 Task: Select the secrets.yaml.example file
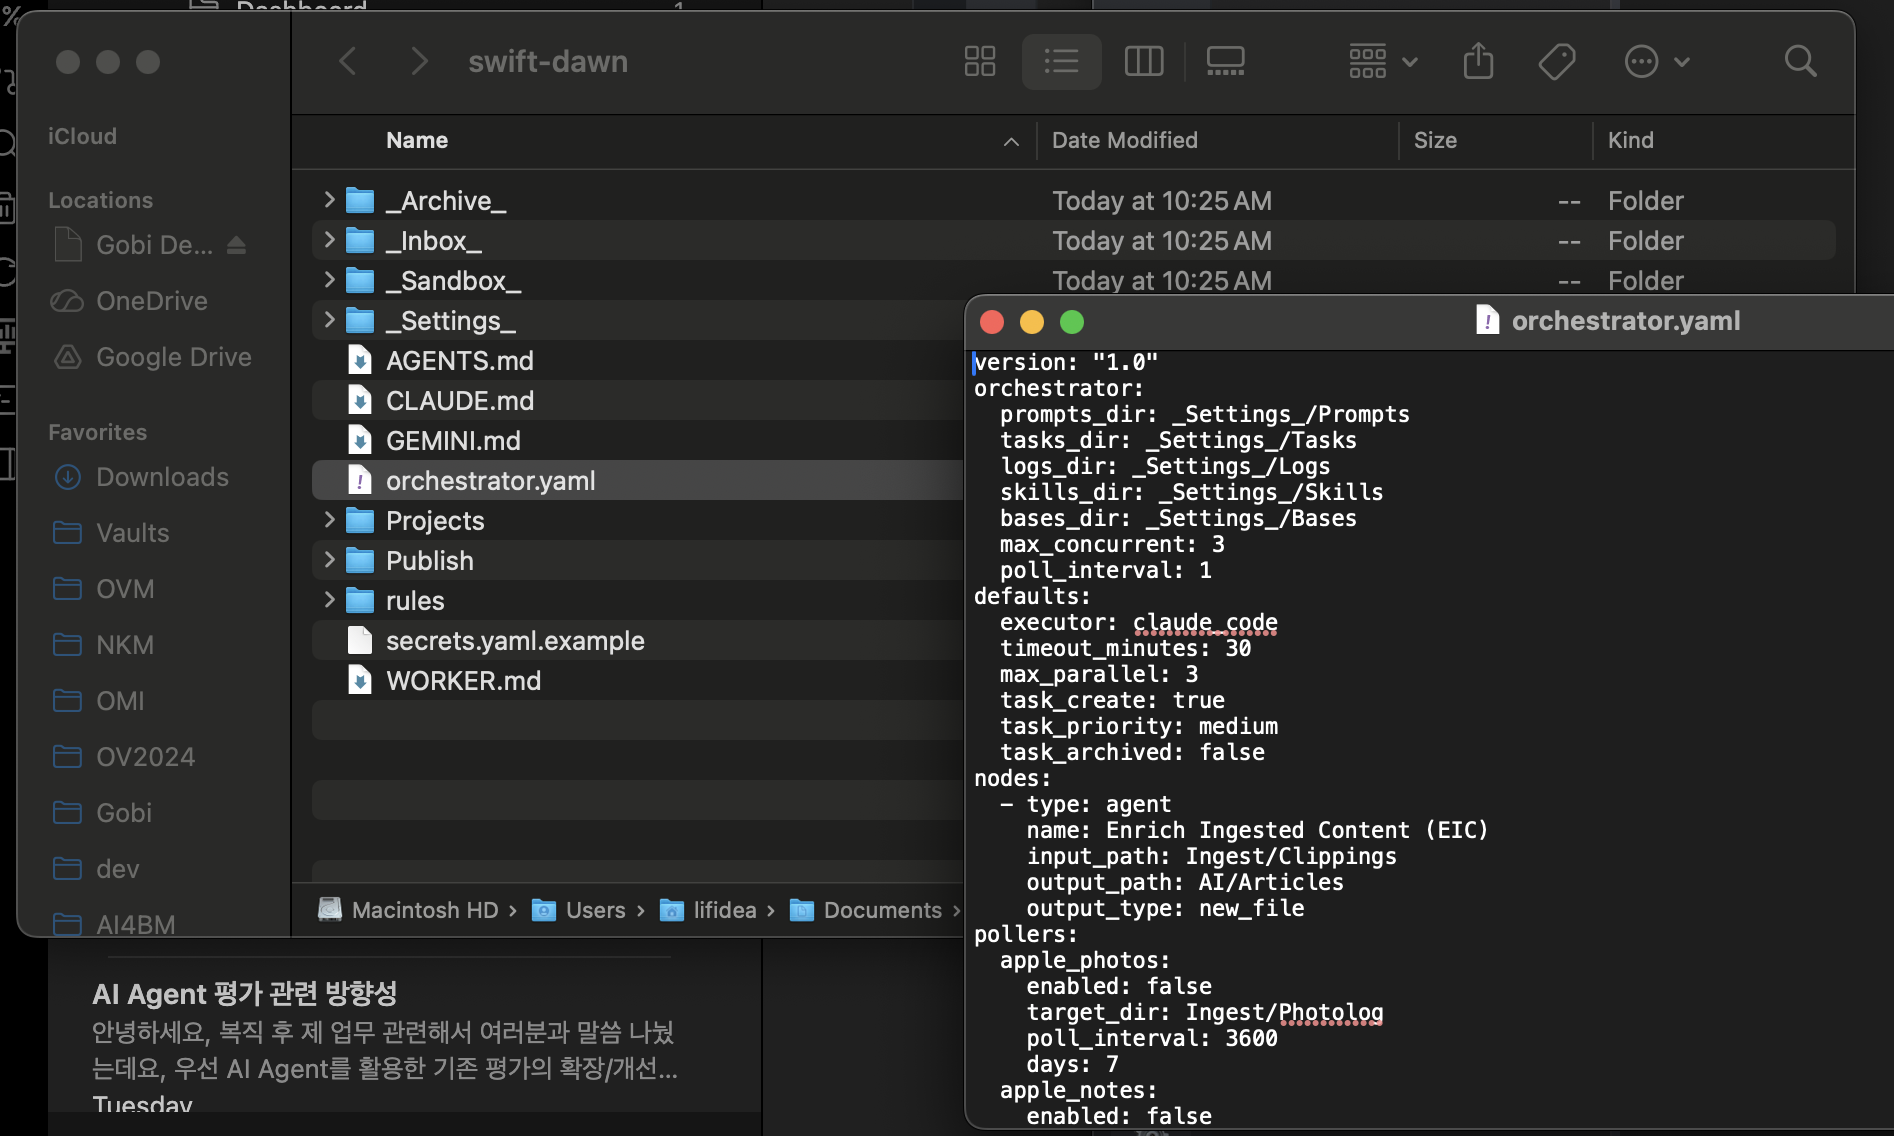pyautogui.click(x=514, y=640)
